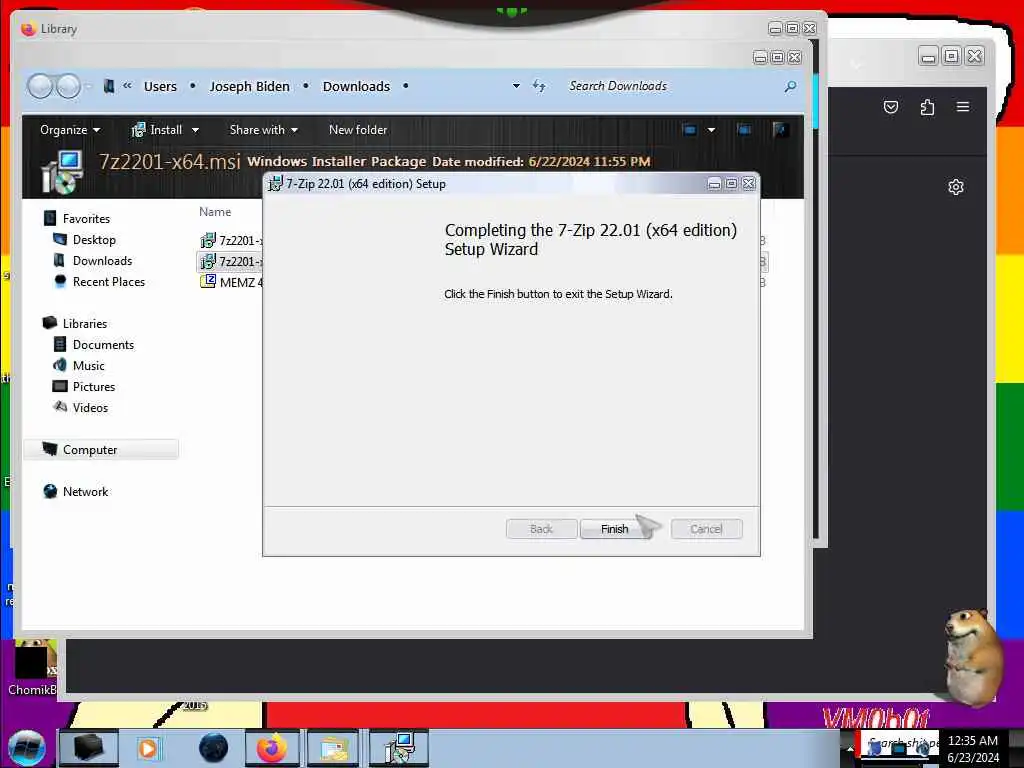Click the Back button in 7-Zip Setup

(541, 529)
